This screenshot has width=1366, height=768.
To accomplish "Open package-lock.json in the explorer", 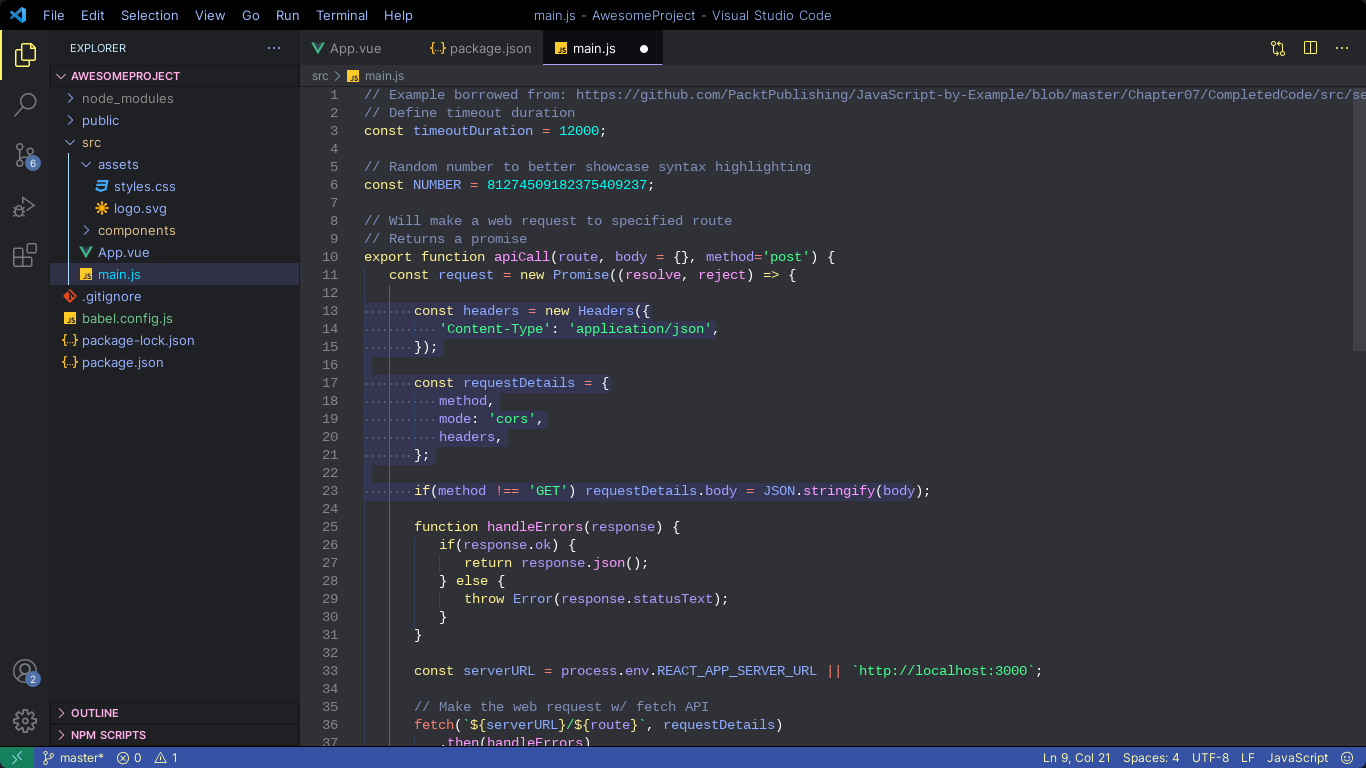I will (175, 340).
